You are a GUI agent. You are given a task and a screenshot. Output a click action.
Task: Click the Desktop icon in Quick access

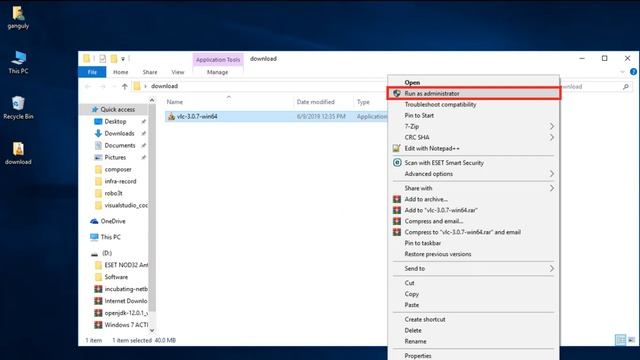click(98, 122)
